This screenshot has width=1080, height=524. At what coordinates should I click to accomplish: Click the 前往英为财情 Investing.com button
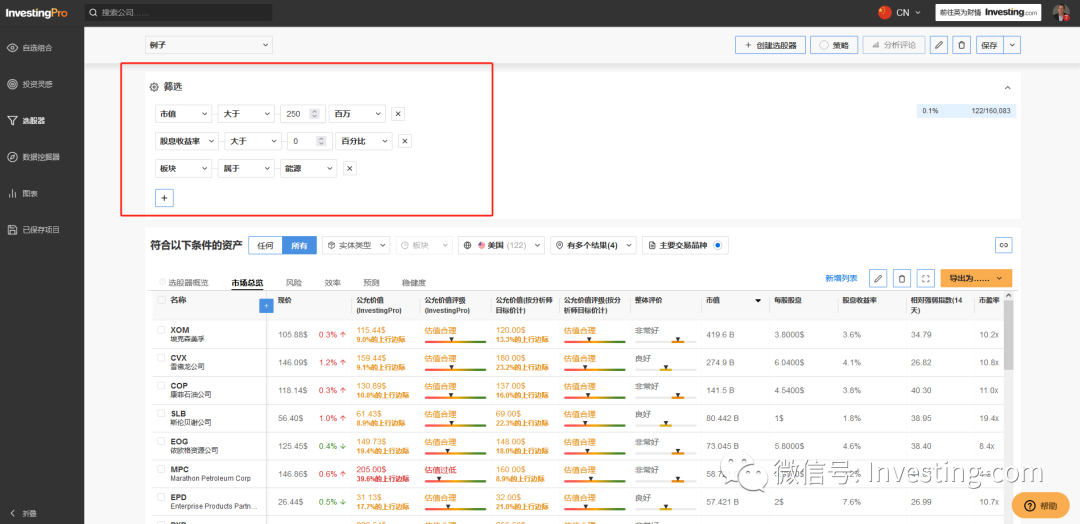click(x=988, y=12)
